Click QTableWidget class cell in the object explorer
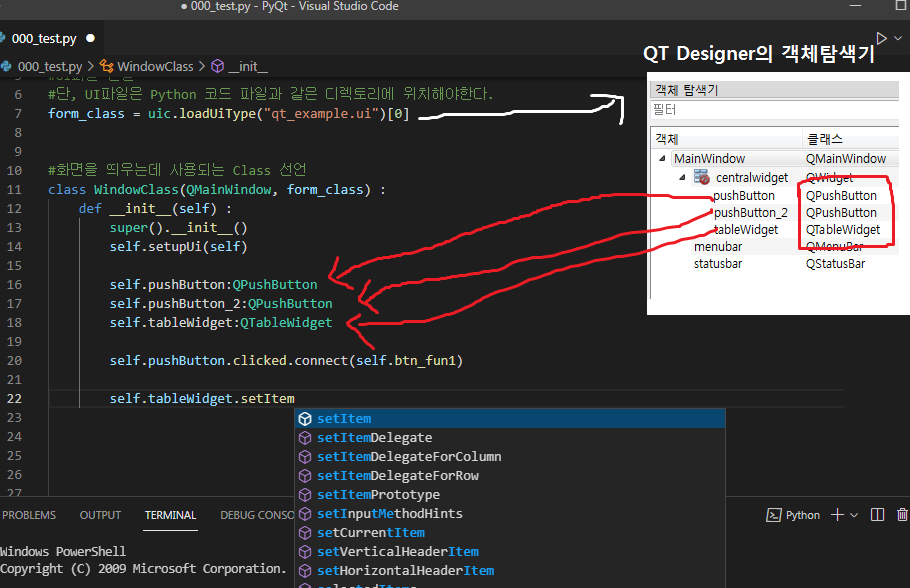The height and width of the screenshot is (588, 910). 843,230
